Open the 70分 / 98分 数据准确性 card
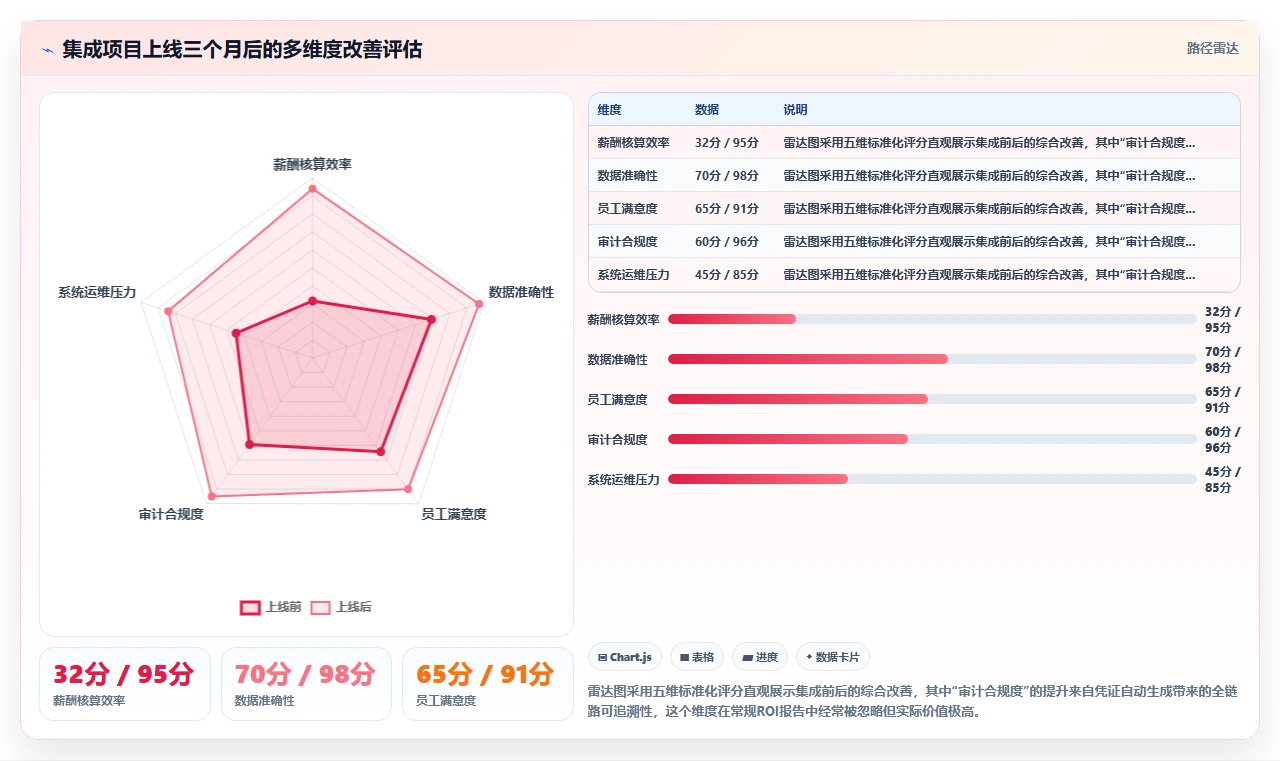 click(306, 684)
